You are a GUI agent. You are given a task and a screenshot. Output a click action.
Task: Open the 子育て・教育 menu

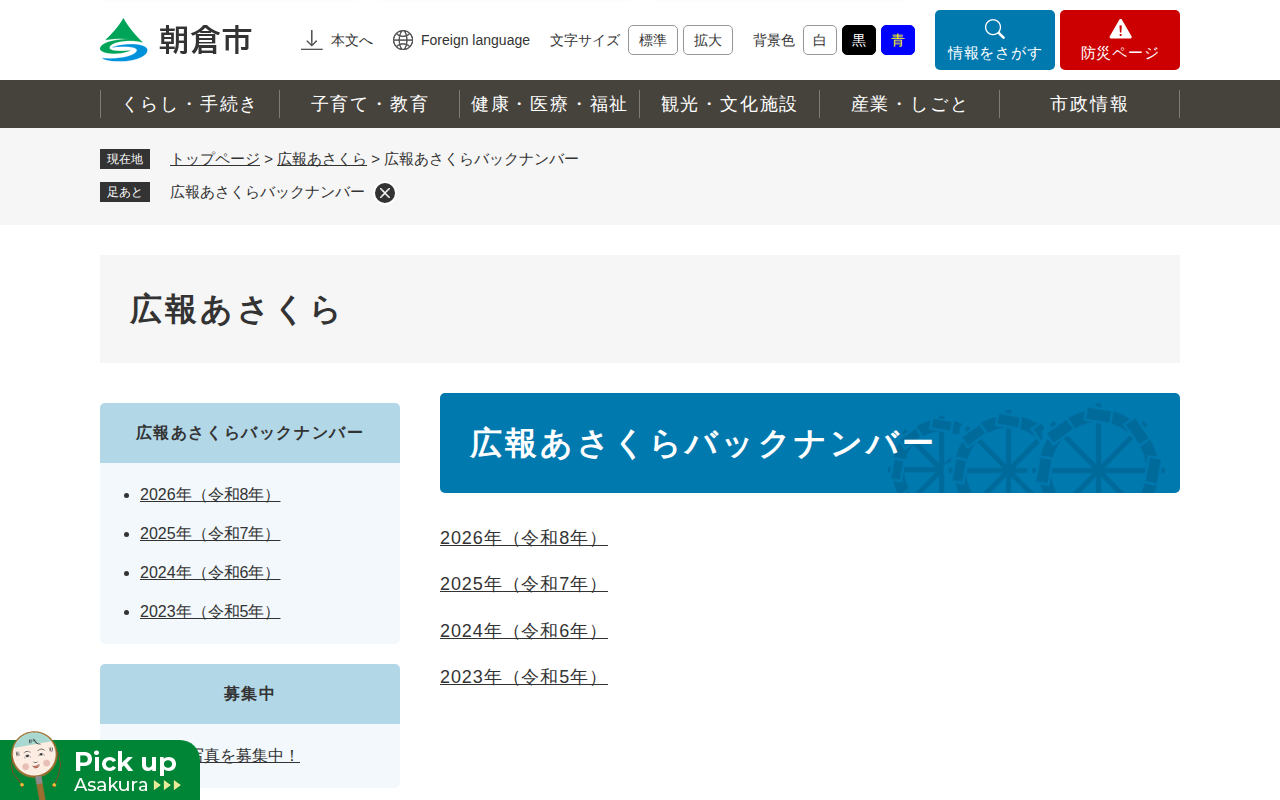[x=369, y=104]
